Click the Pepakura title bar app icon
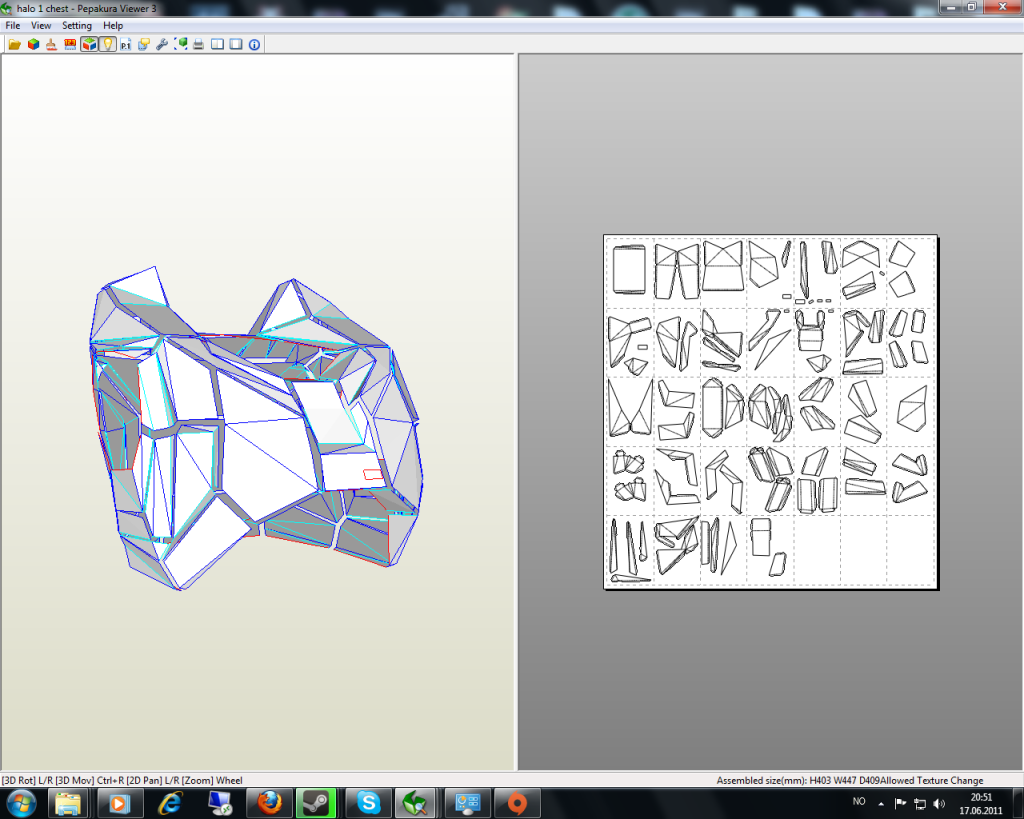Image resolution: width=1024 pixels, height=819 pixels. (x=7, y=8)
